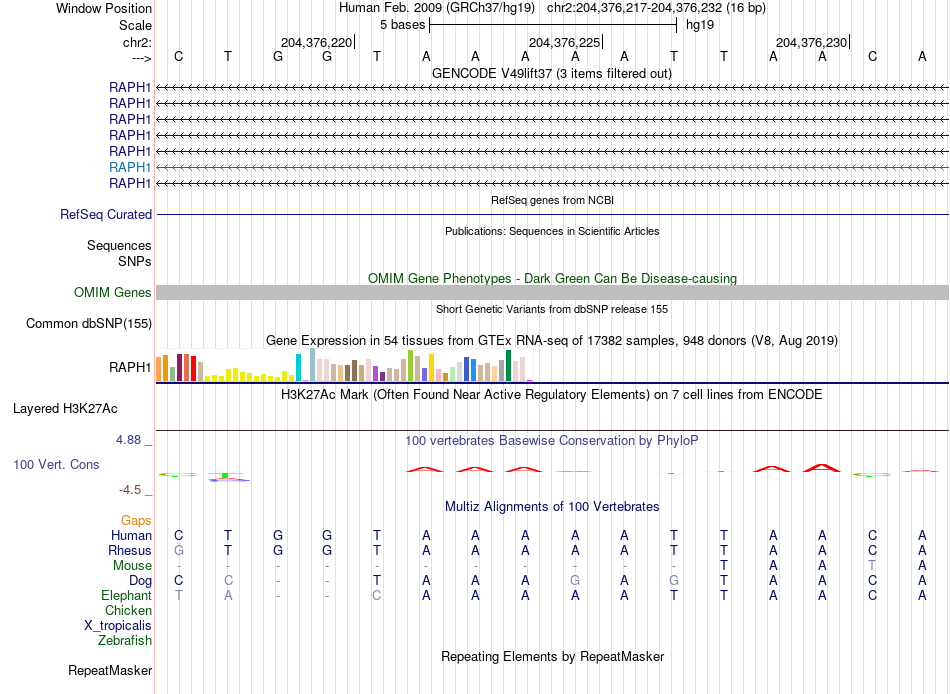Viewport: 950px width, 694px height.
Task: Click the chr2:204,376,217-204,376,232 (16 bp) text
Action: [656, 8]
